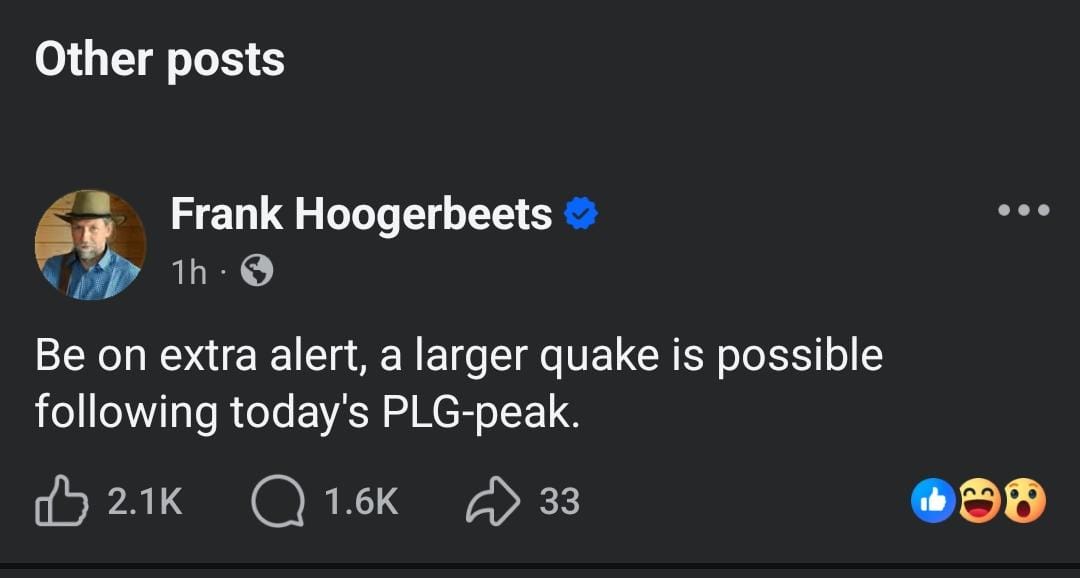
Task: View the 1.6K comments count
Action: click(361, 501)
